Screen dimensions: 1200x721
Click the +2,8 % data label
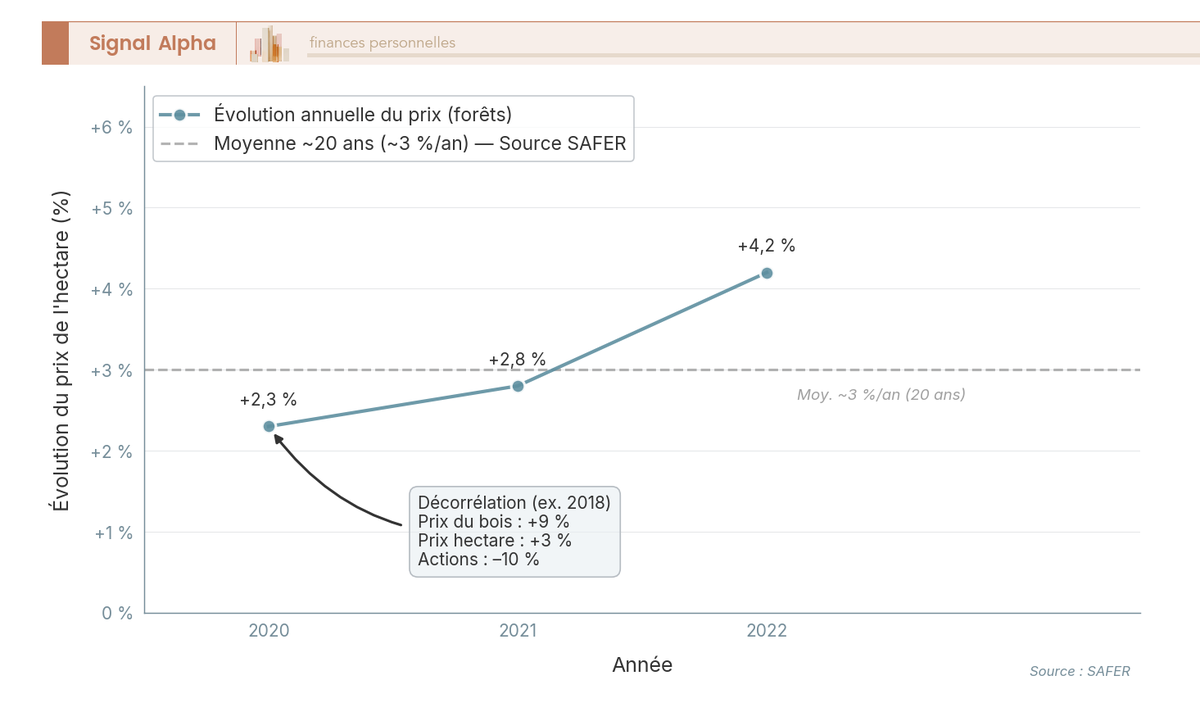(517, 359)
